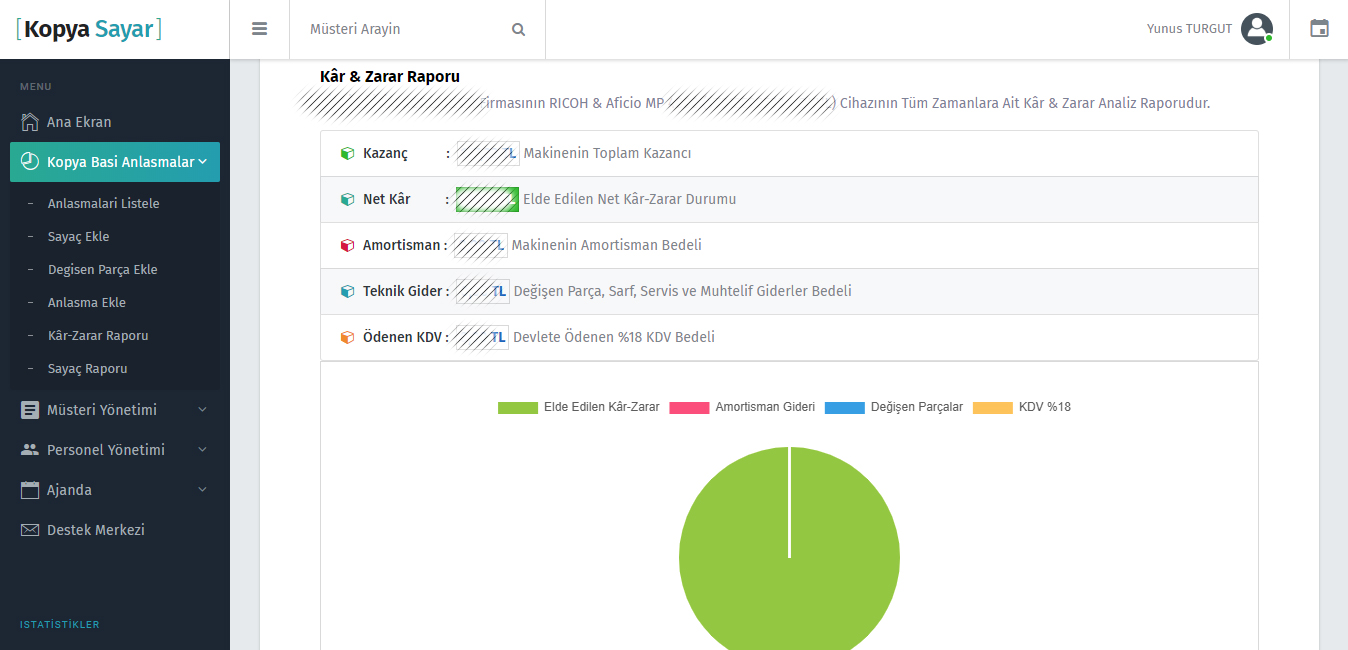Screen dimensions: 1348x650
Task: Collapse Kopya Basi Anlasmalar menu
Action: [x=115, y=162]
